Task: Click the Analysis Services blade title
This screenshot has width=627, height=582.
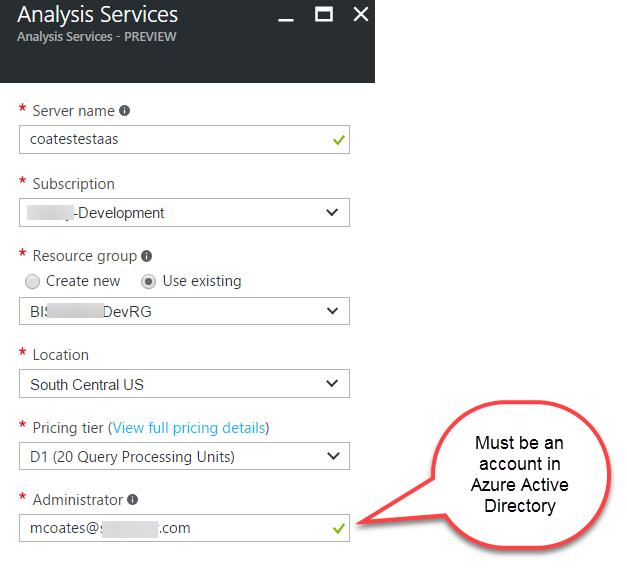Action: coord(98,14)
